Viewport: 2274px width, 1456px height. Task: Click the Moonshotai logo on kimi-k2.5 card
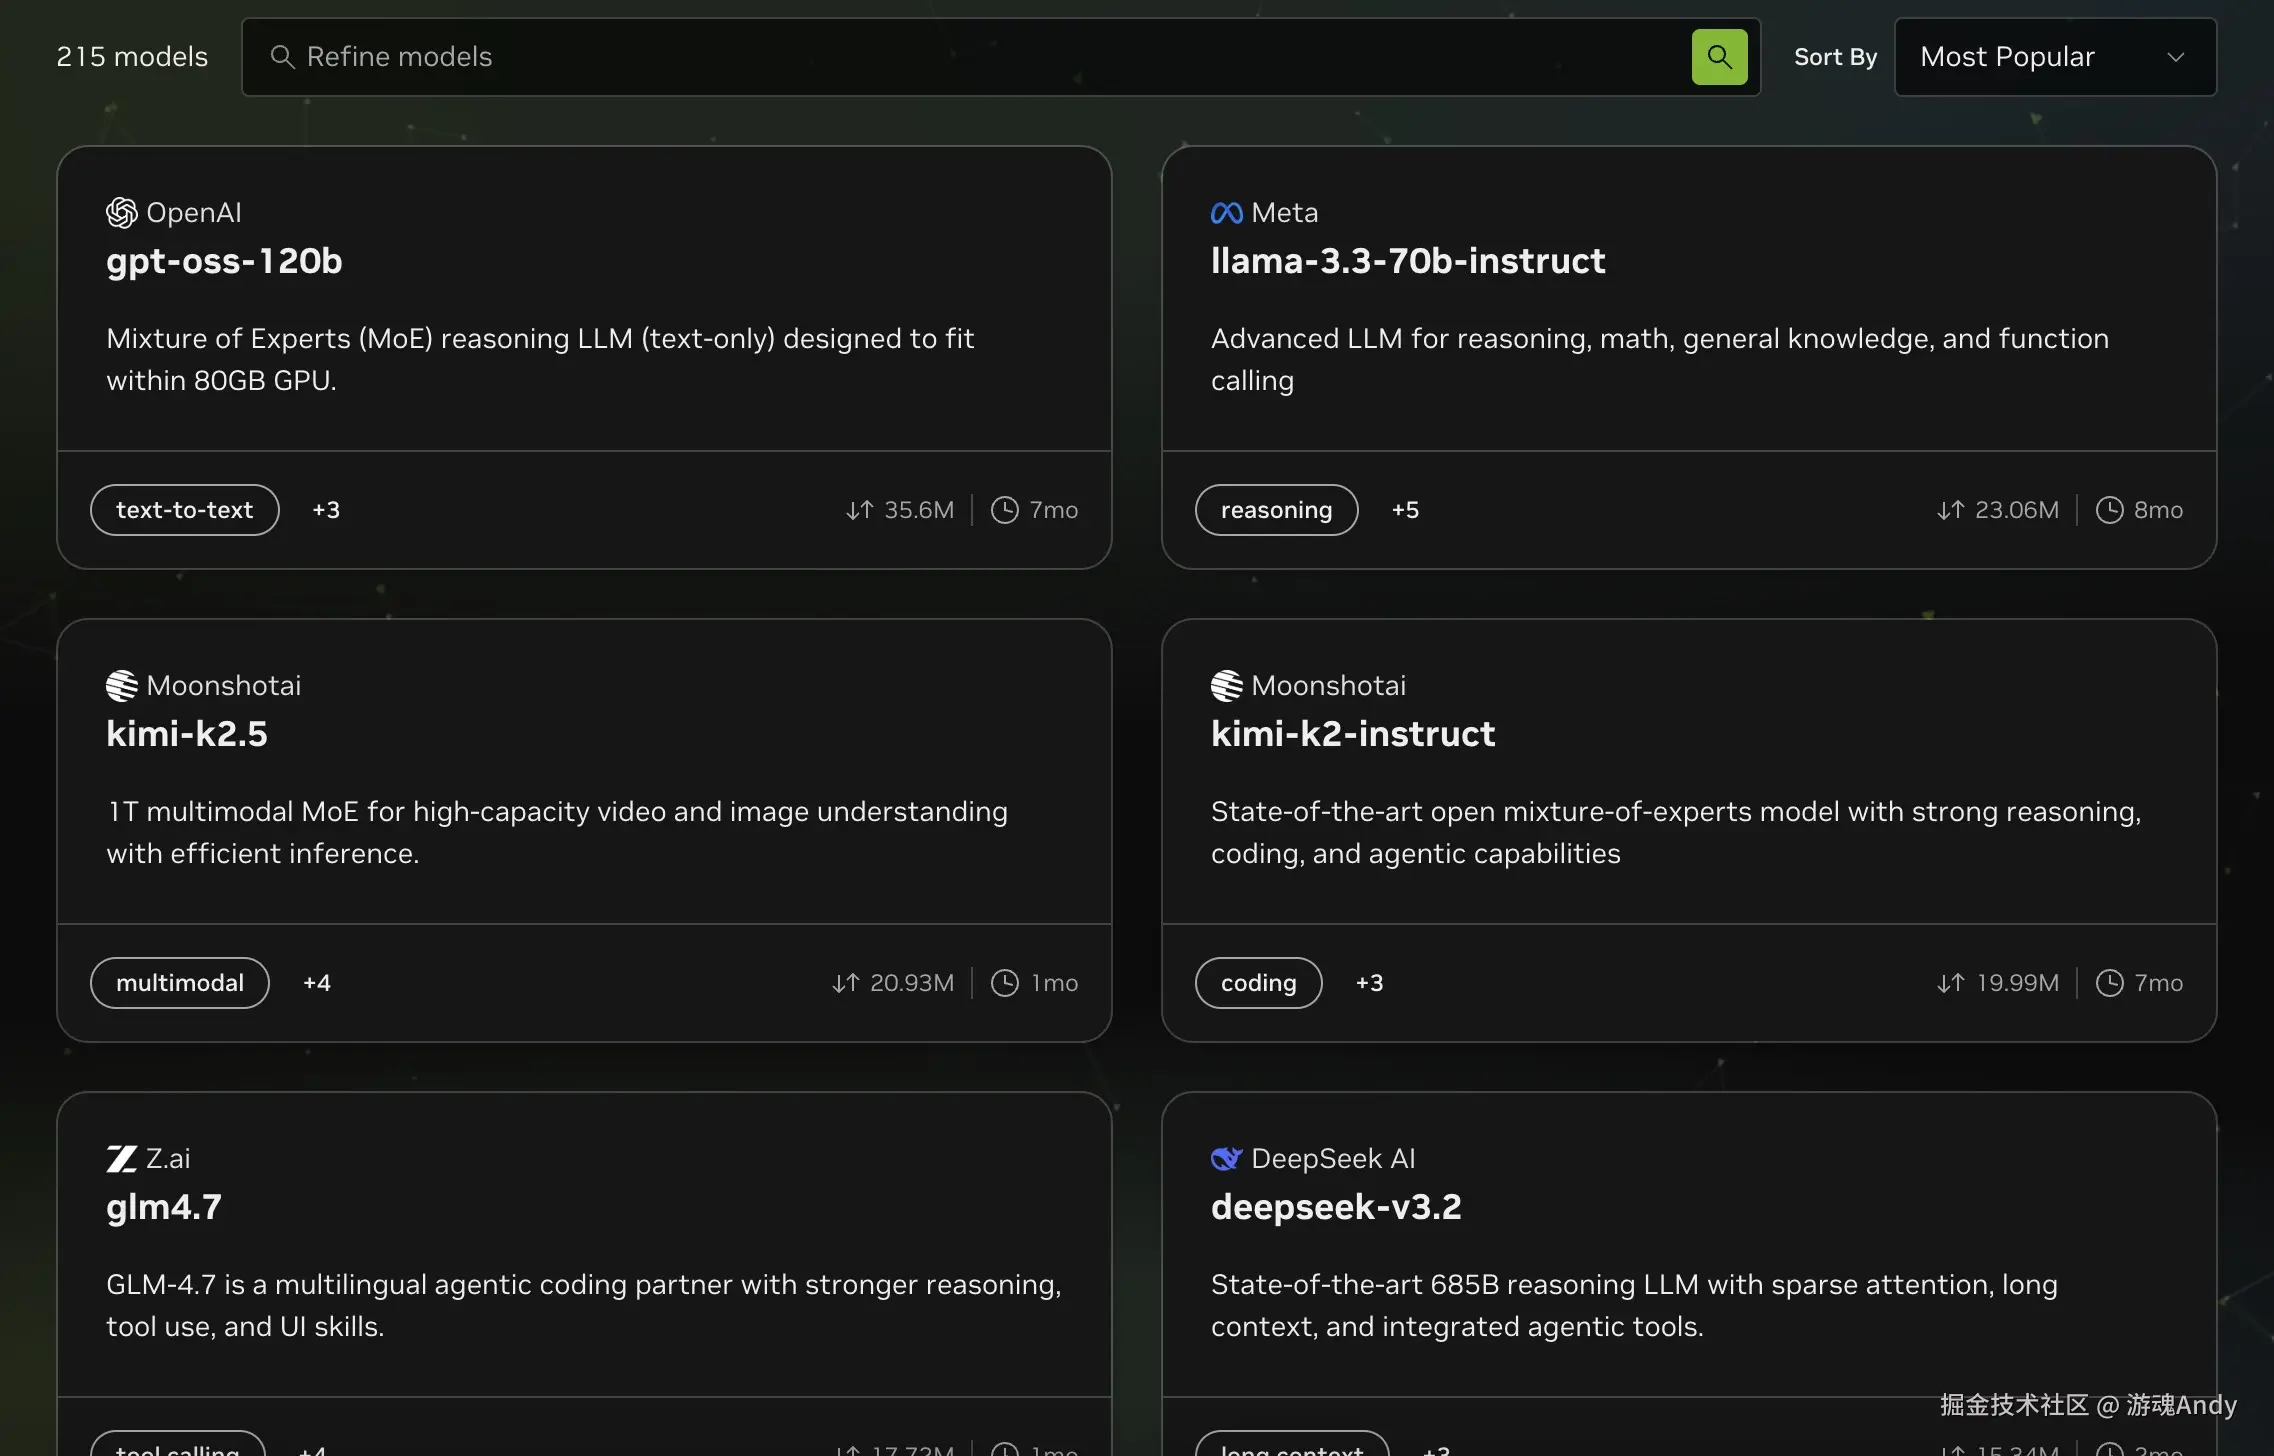pyautogui.click(x=121, y=685)
